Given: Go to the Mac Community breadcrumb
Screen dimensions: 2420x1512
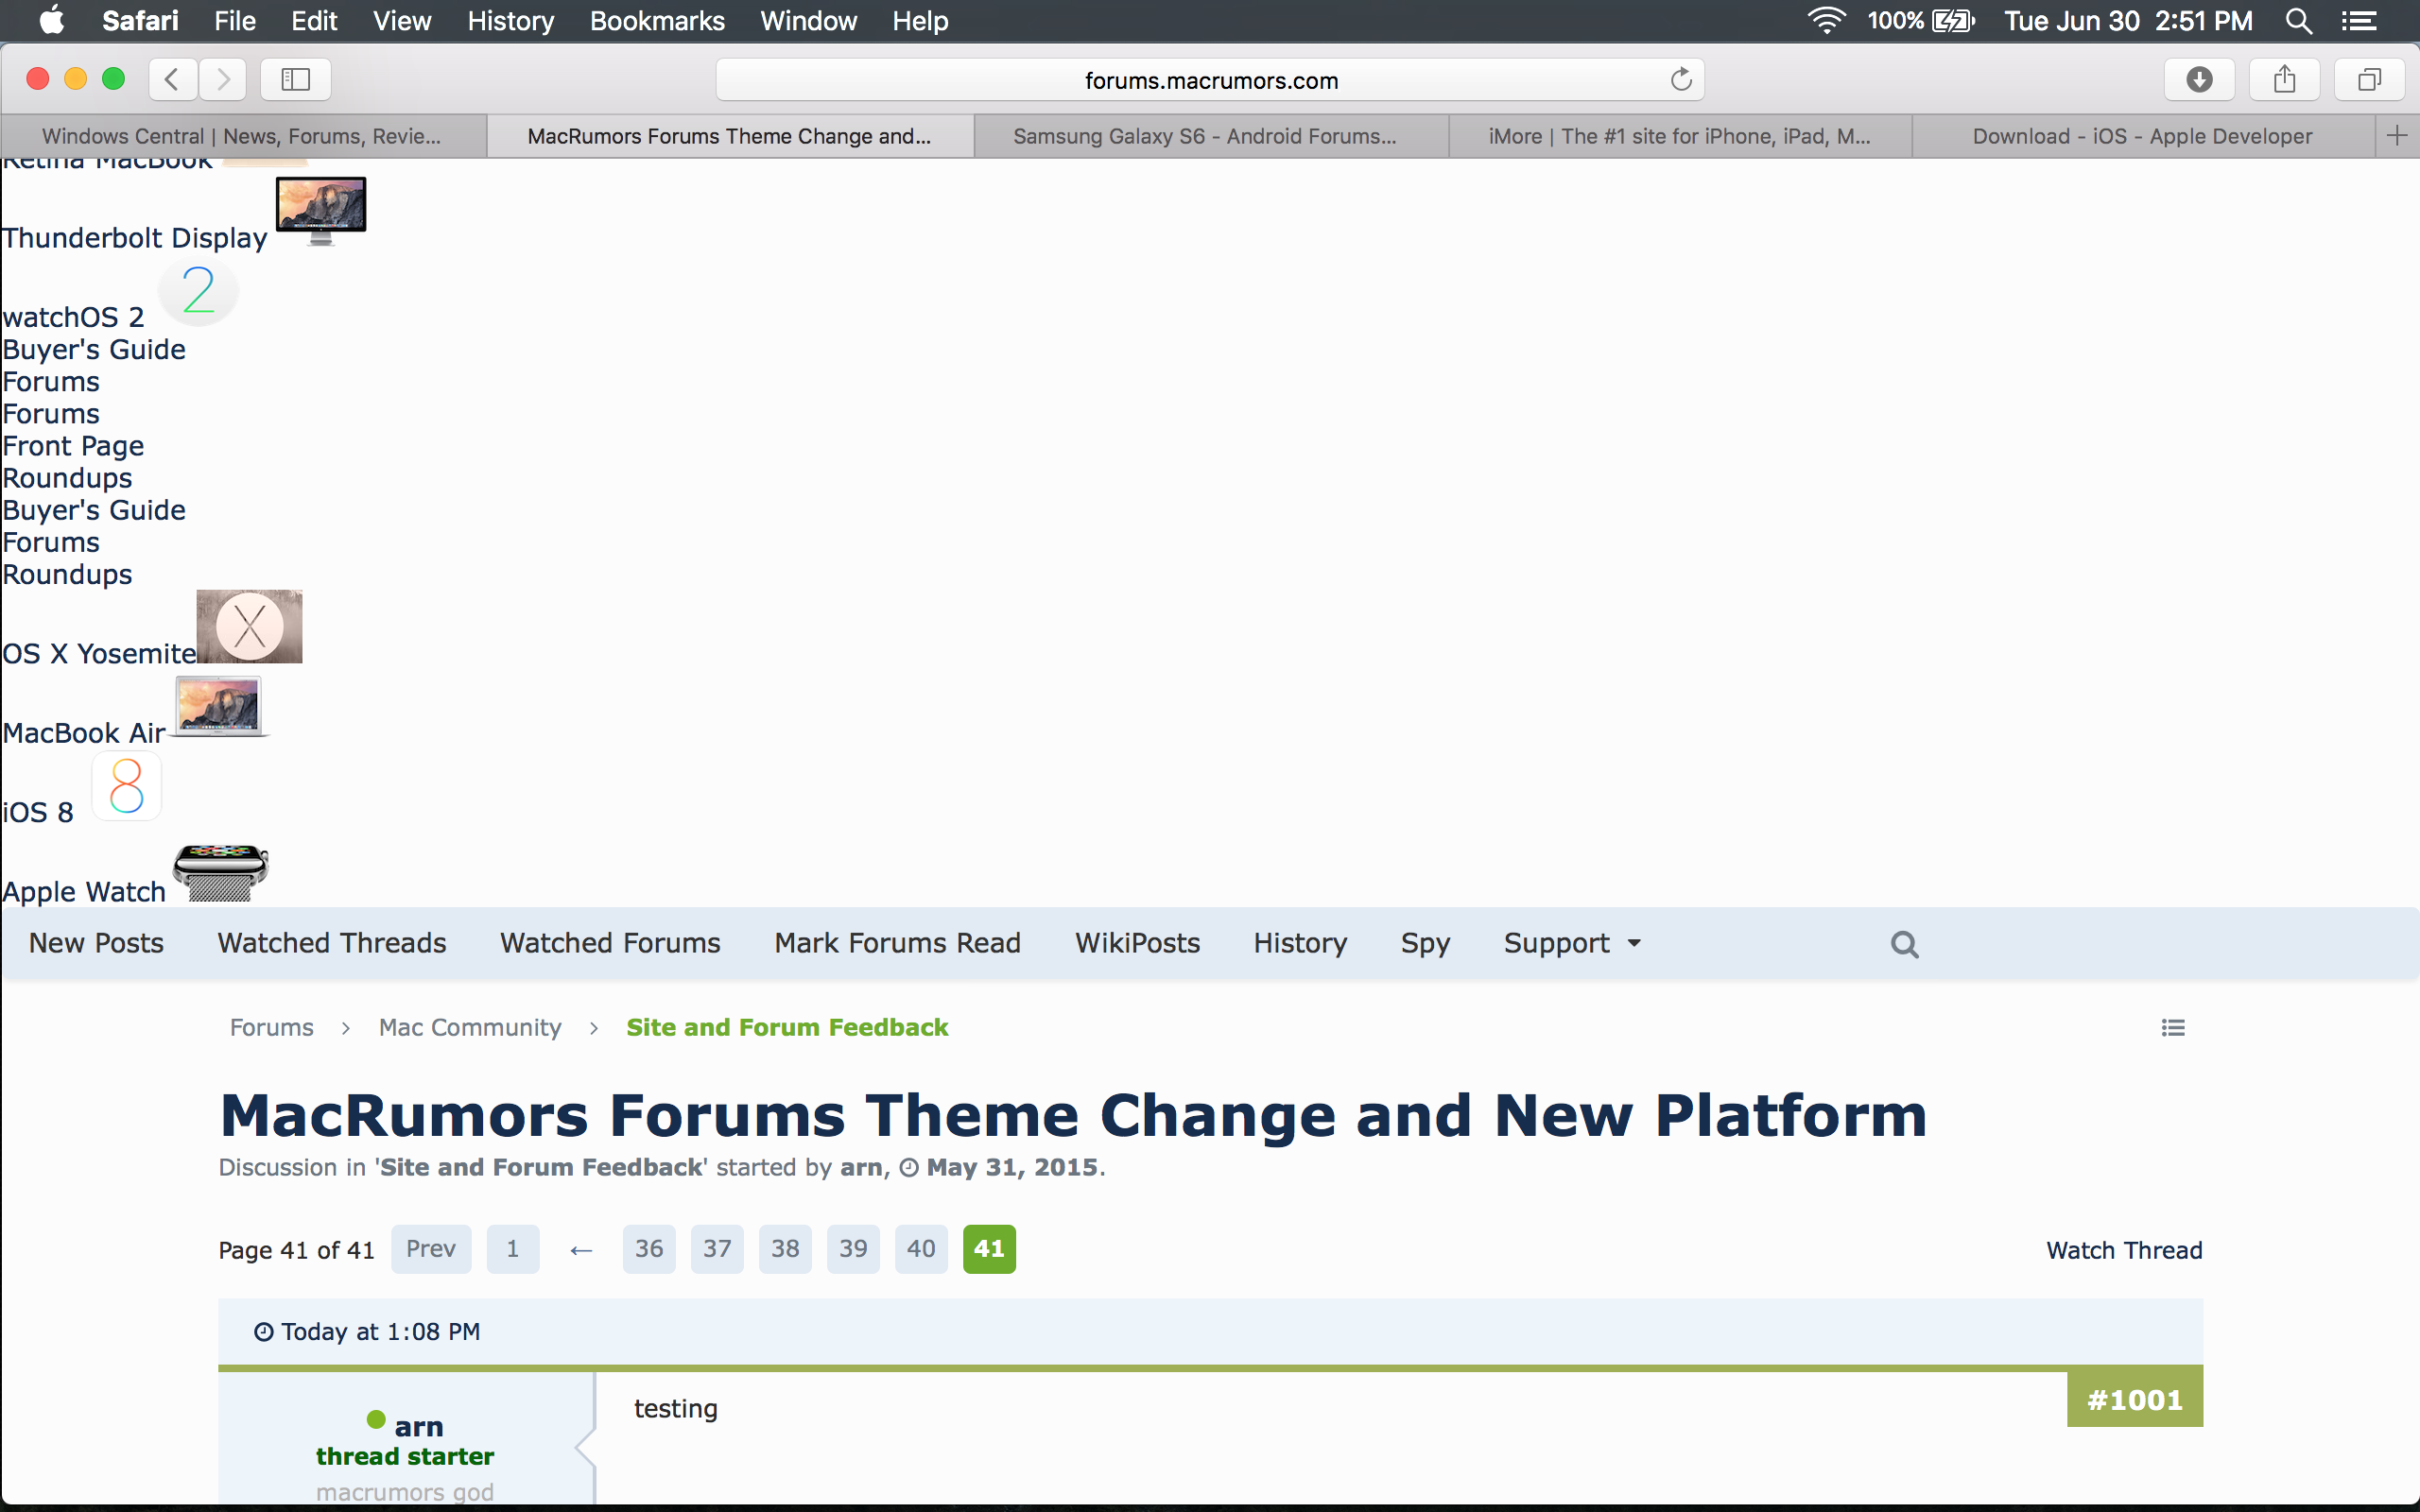Looking at the screenshot, I should click(x=470, y=1028).
